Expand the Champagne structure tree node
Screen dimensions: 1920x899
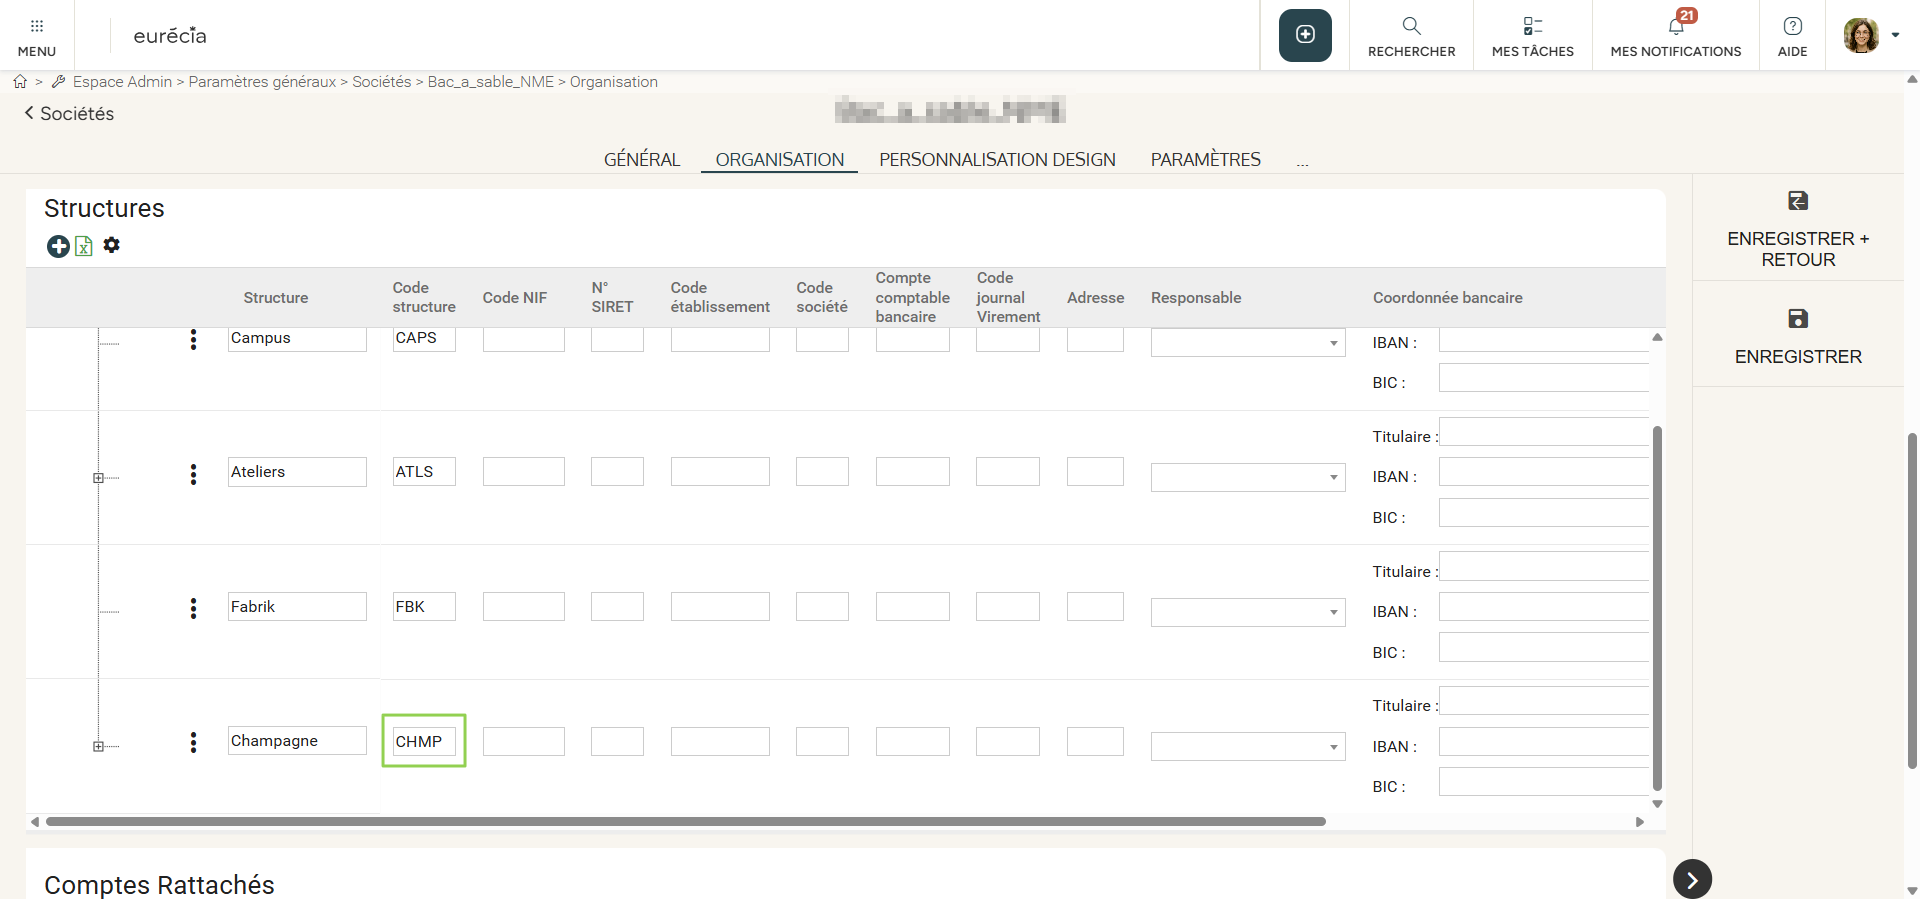pos(98,747)
